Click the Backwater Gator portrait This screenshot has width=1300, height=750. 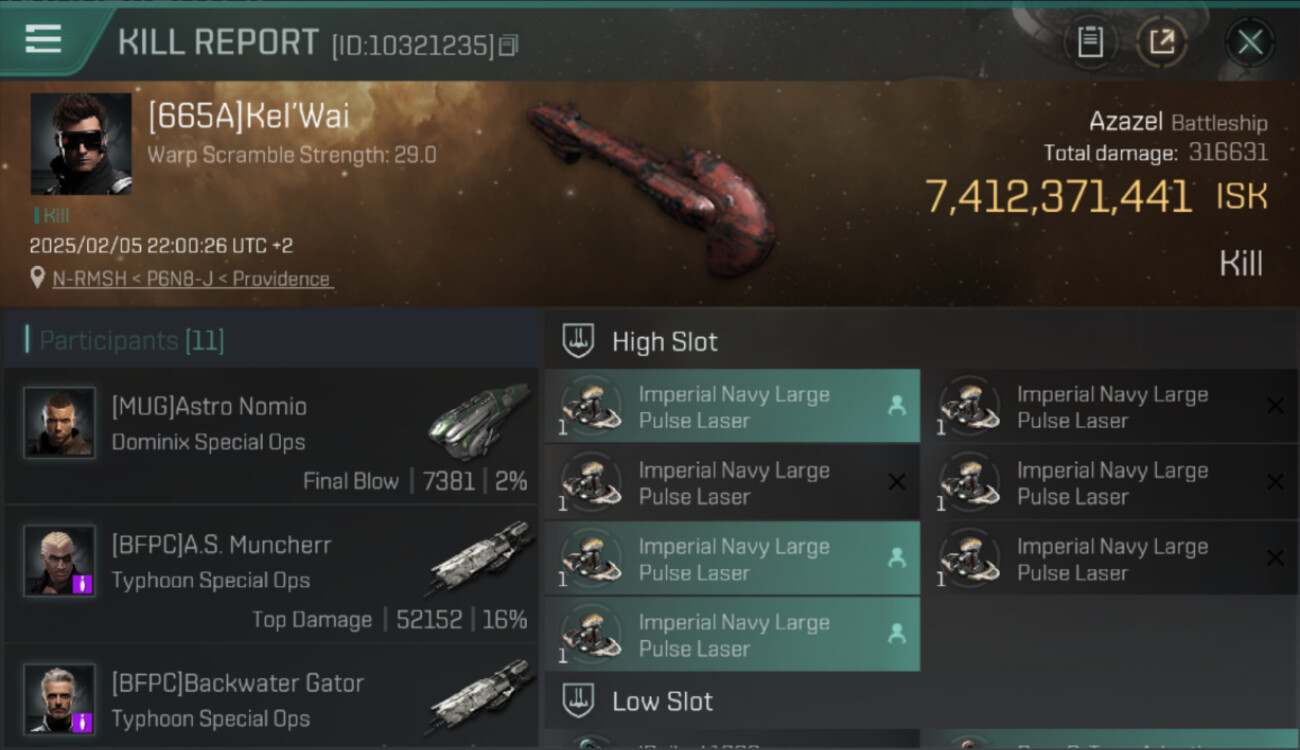pos(60,699)
